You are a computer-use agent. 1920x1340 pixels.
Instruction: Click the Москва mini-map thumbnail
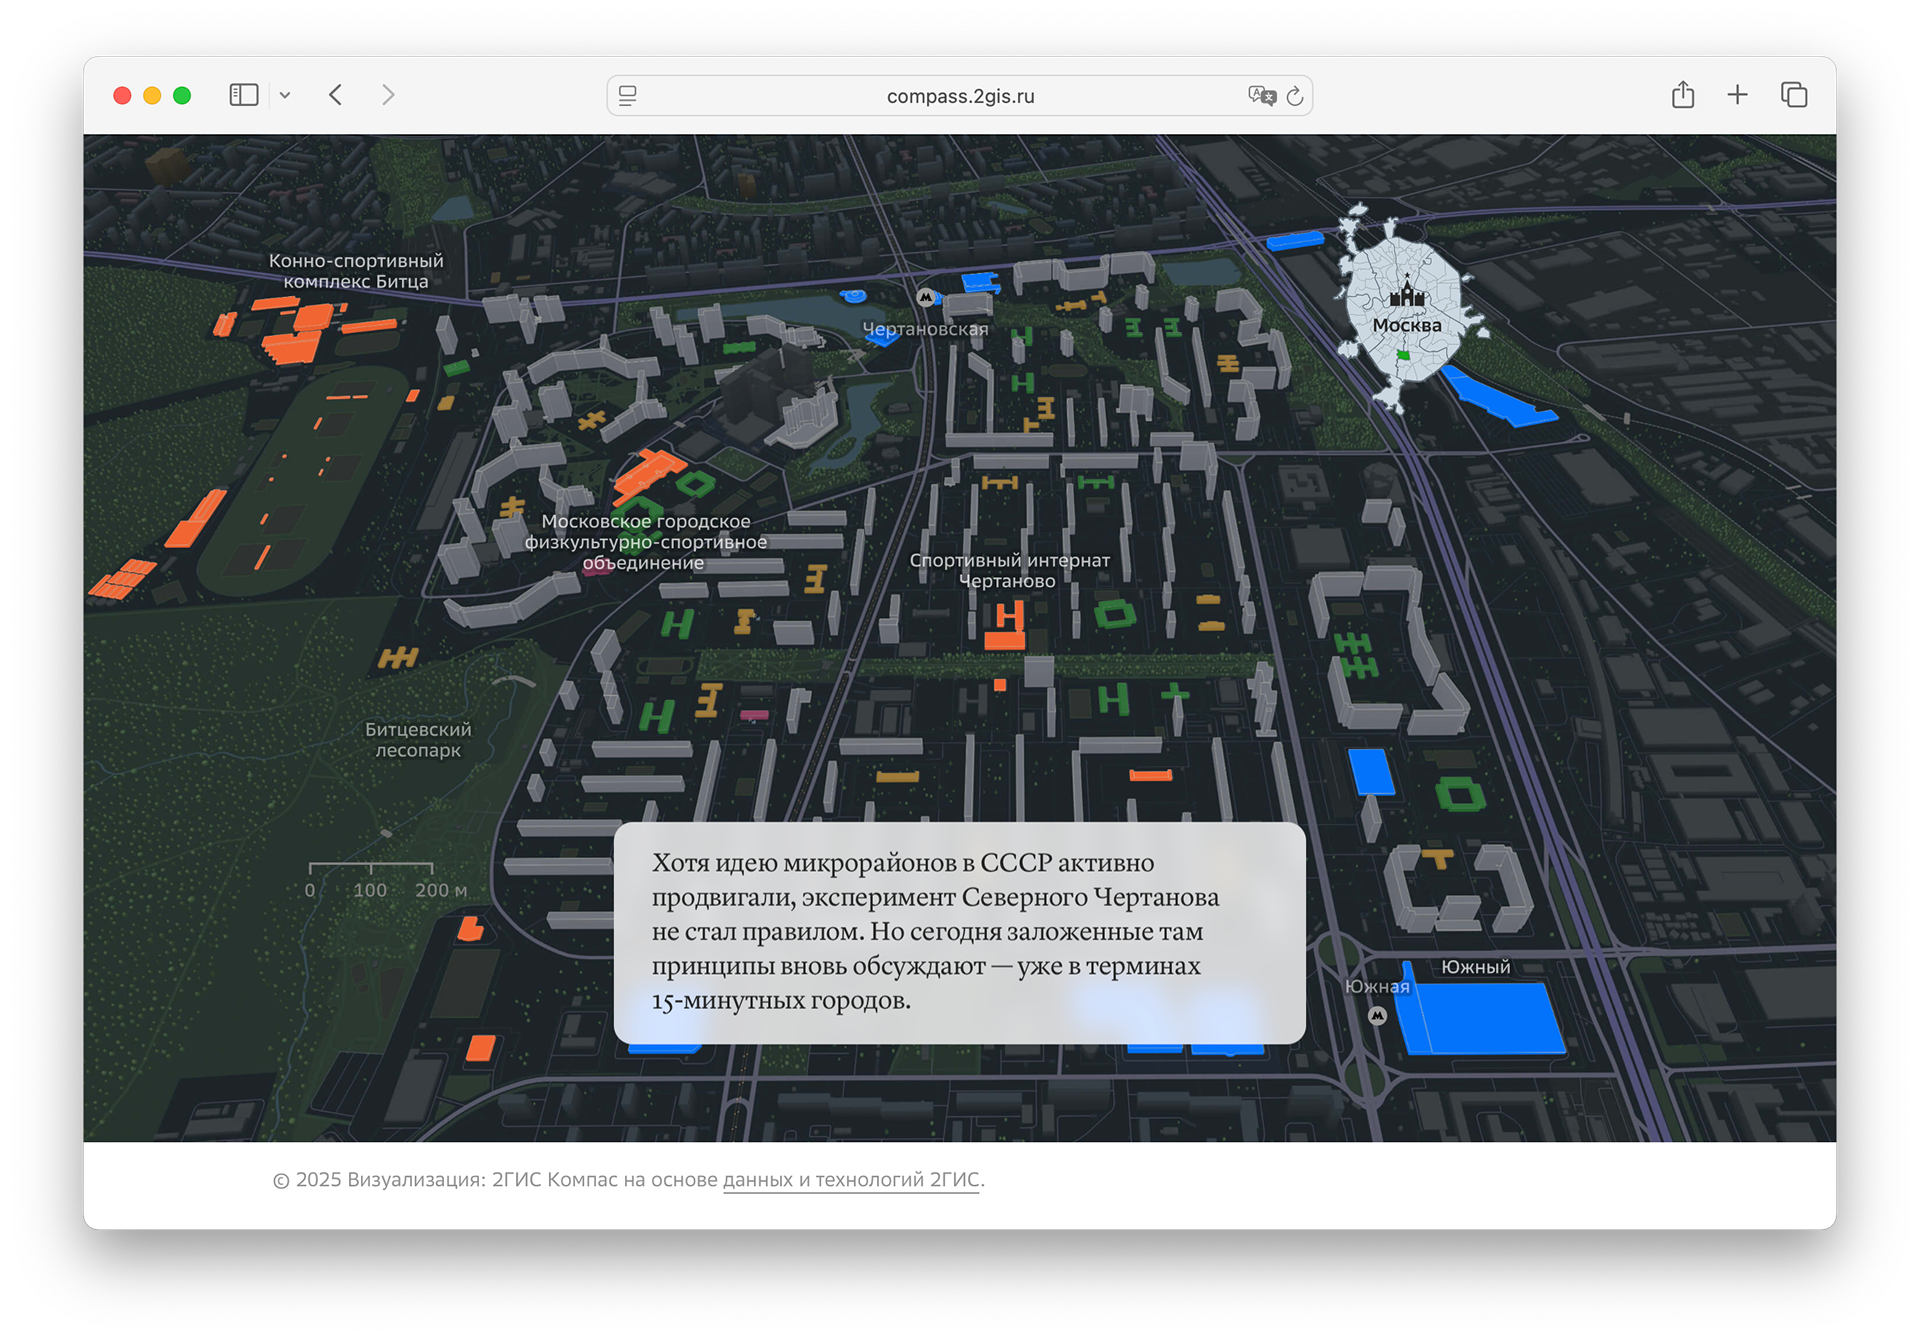click(x=1408, y=308)
